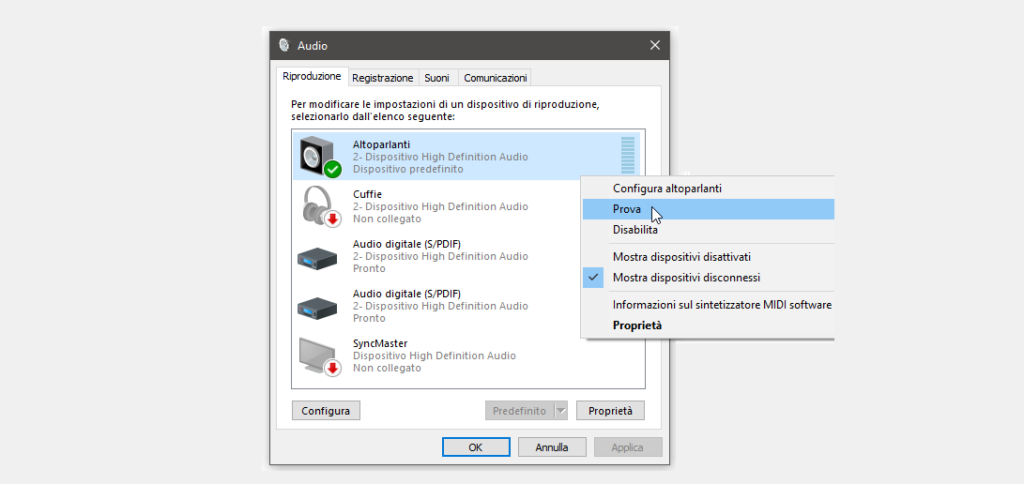Click the Audio speaker icon in title bar
The width and height of the screenshot is (1024, 484).
click(x=284, y=46)
